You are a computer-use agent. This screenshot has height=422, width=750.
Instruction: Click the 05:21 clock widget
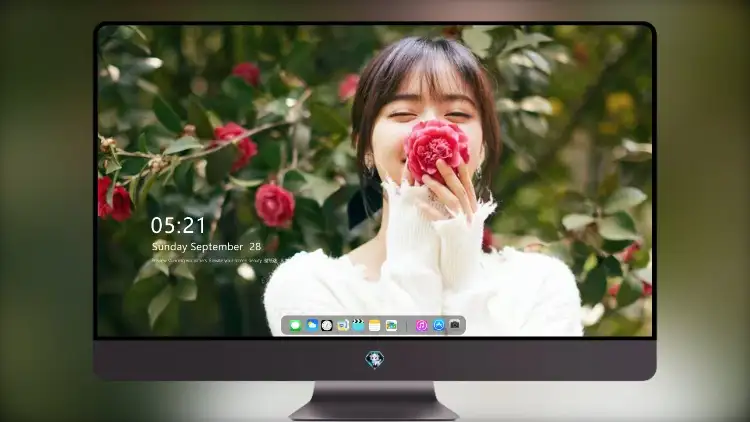(x=178, y=225)
